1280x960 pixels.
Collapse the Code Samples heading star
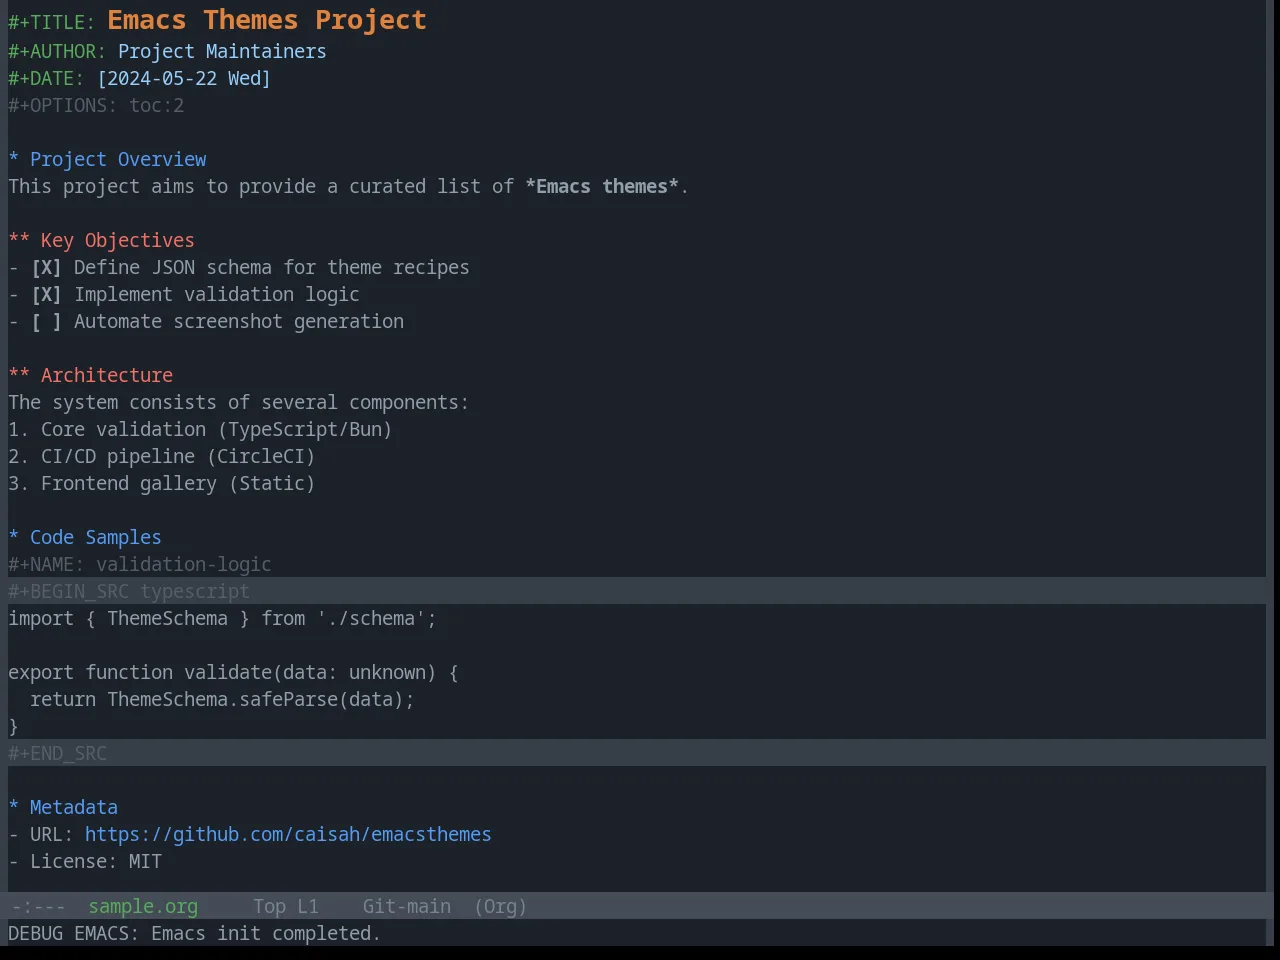[x=14, y=537]
